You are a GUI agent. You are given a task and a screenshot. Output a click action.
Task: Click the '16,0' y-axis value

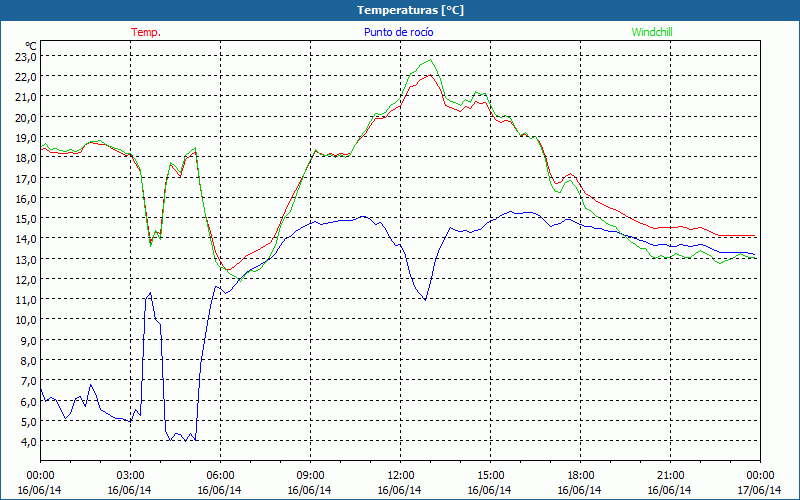[x=26, y=198]
